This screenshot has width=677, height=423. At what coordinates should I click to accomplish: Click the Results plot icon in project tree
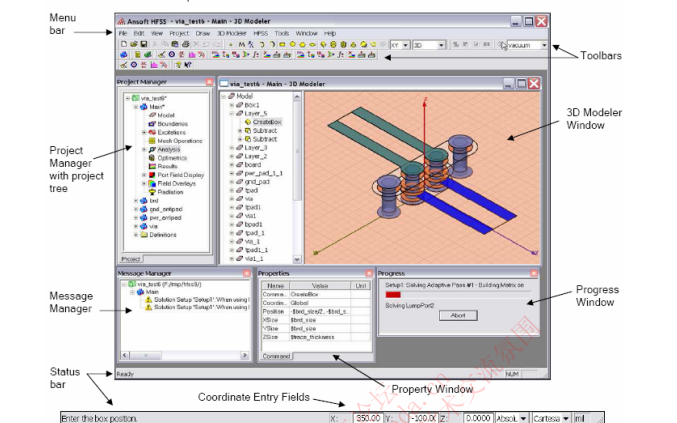[x=152, y=166]
